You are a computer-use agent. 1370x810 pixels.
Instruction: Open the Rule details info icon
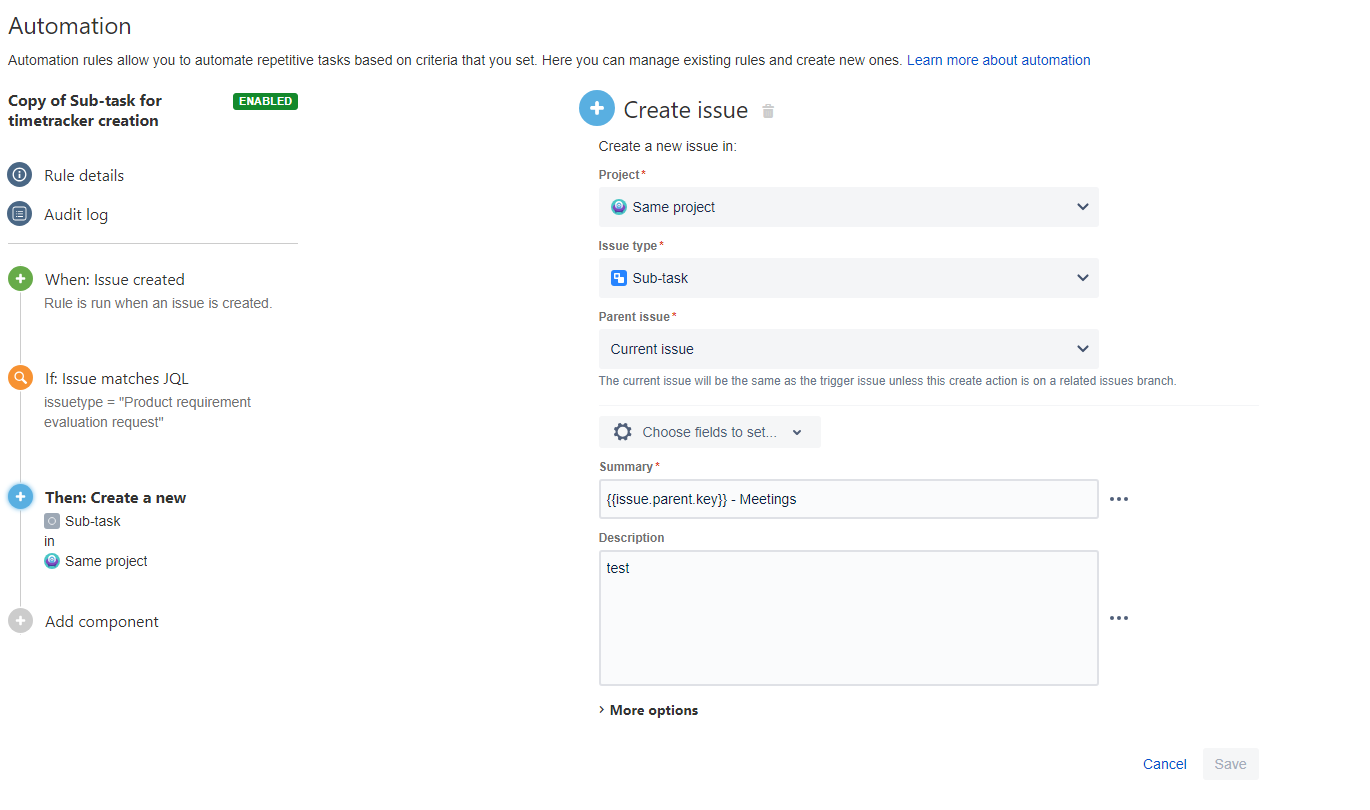20,175
